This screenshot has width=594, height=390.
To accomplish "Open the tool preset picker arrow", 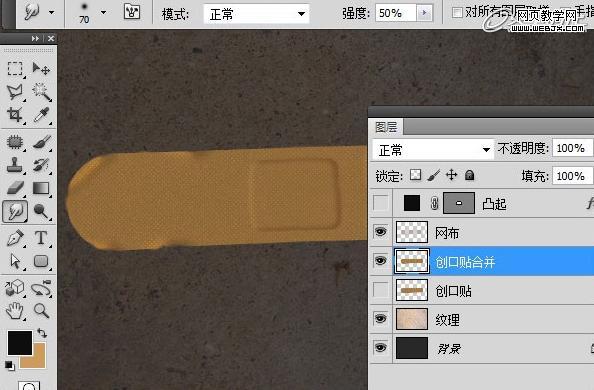I will tap(52, 12).
